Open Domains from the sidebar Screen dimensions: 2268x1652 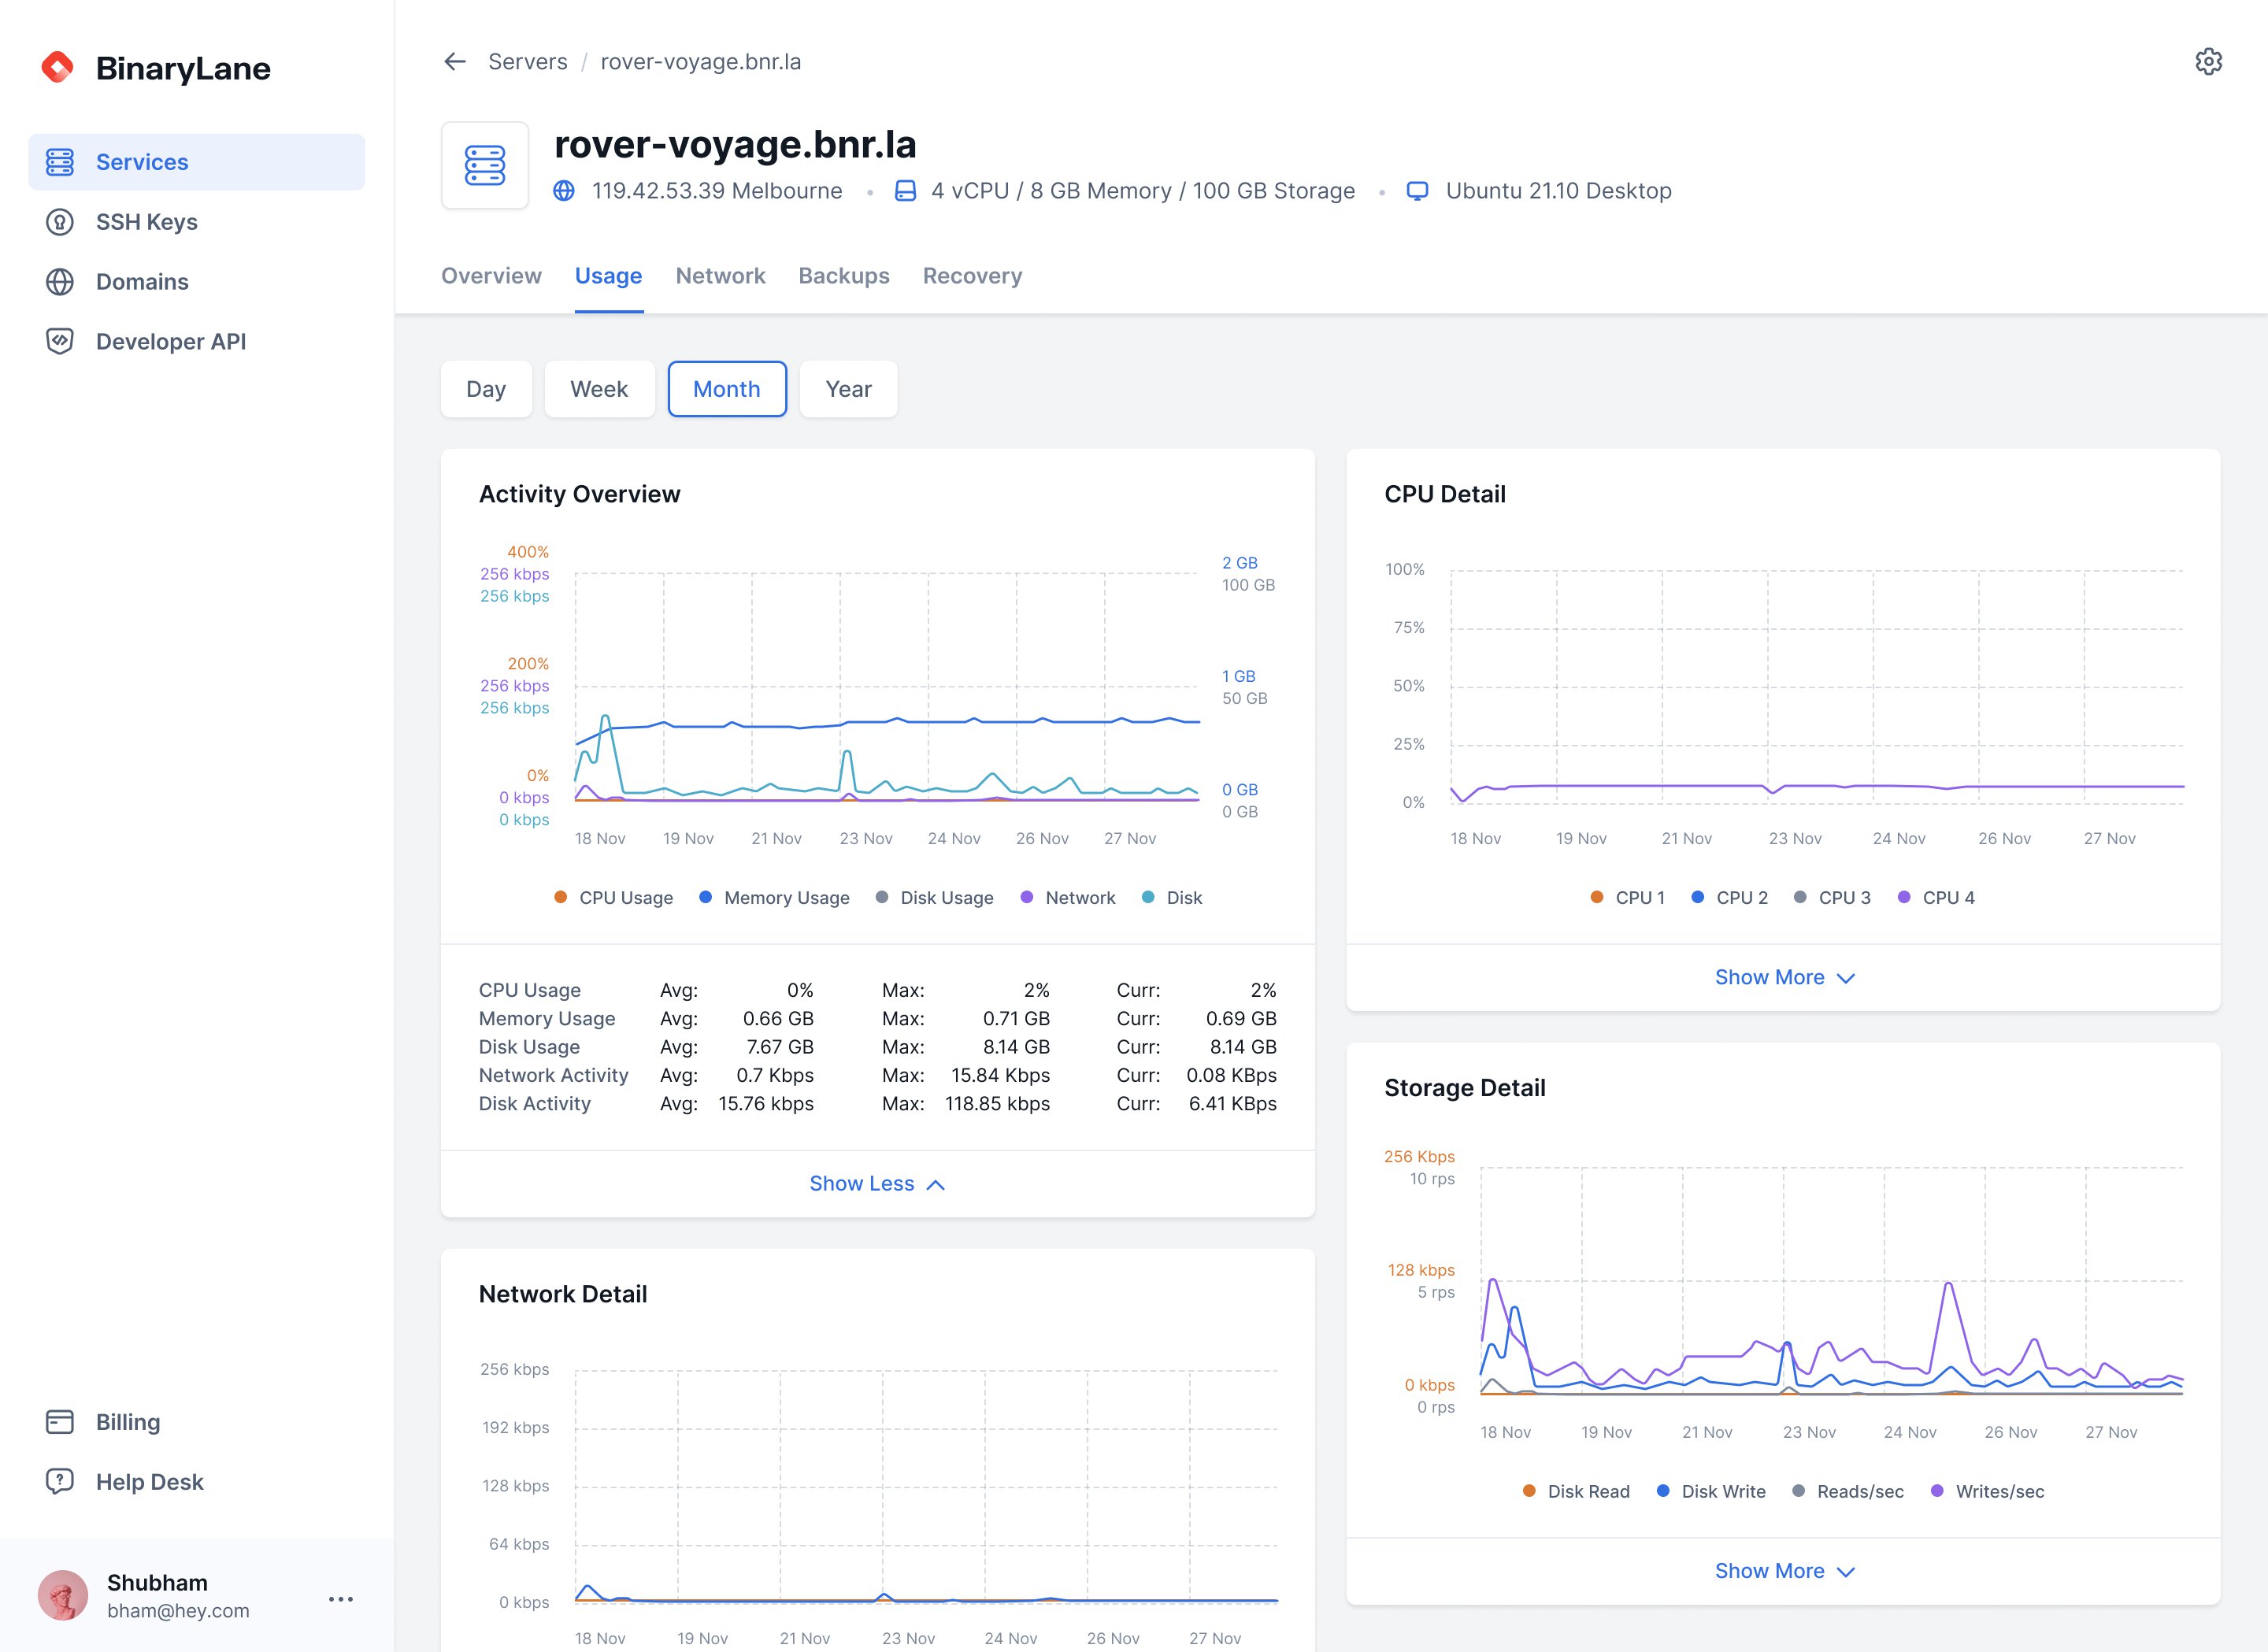point(142,282)
